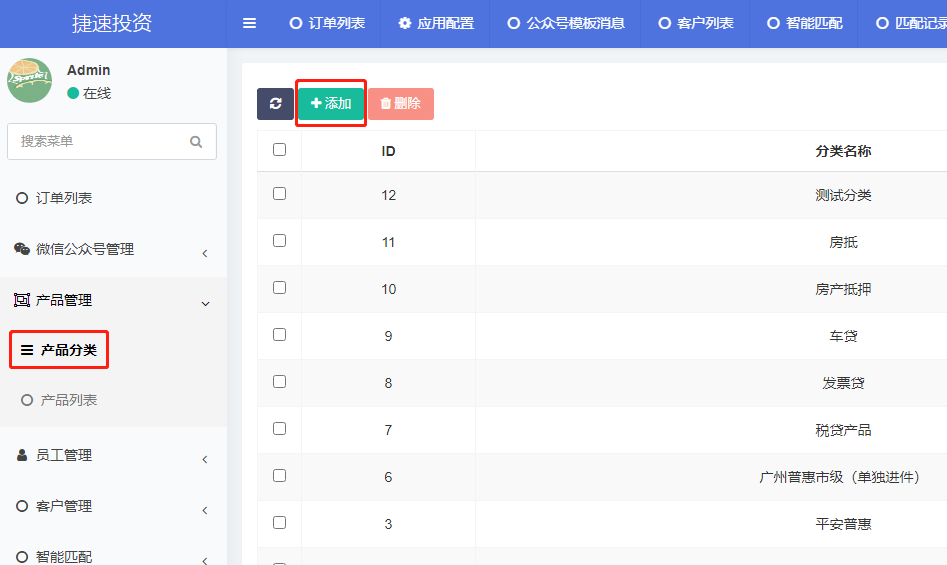Check the row for 平安普惠

(x=279, y=523)
